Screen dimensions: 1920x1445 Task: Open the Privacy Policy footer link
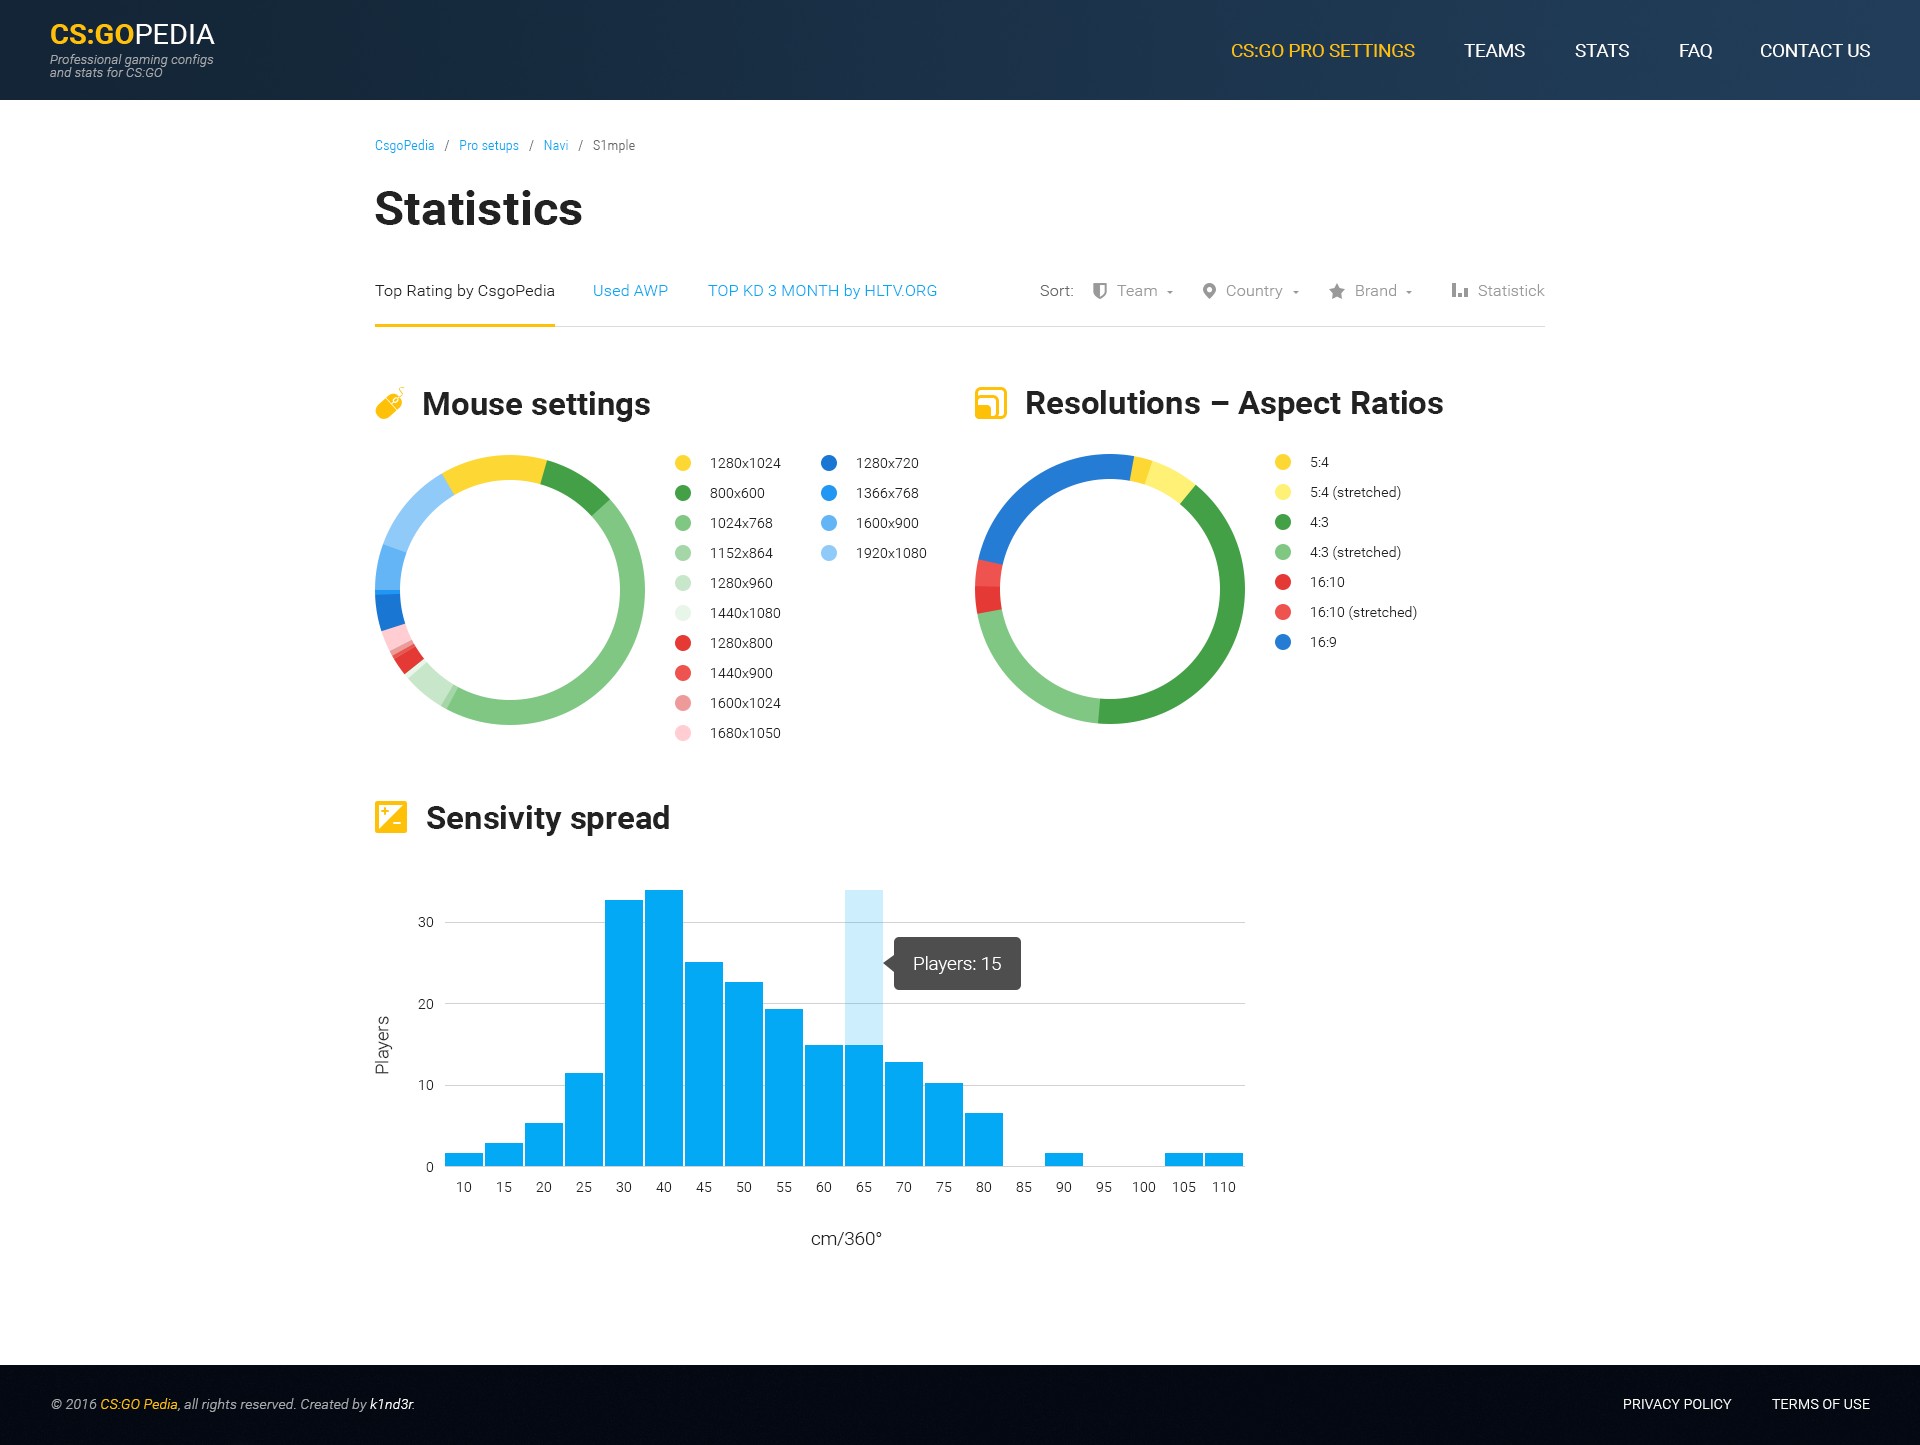(1676, 1404)
